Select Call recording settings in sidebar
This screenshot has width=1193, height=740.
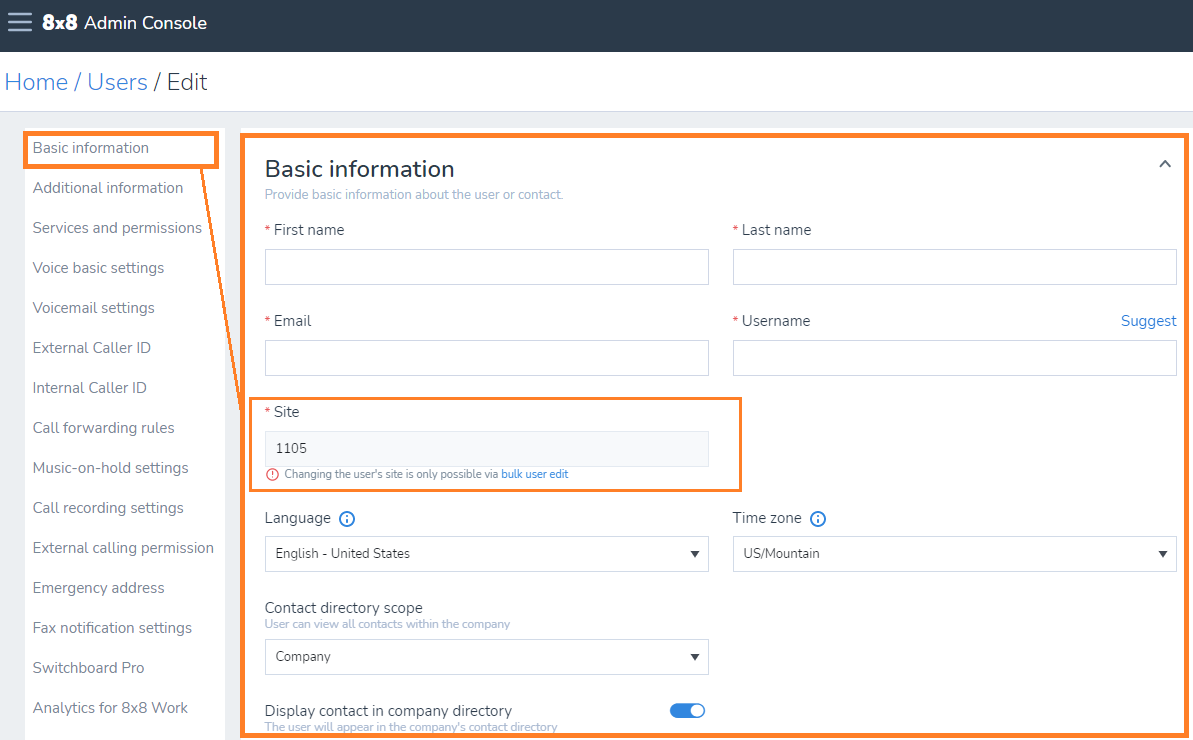coord(108,508)
